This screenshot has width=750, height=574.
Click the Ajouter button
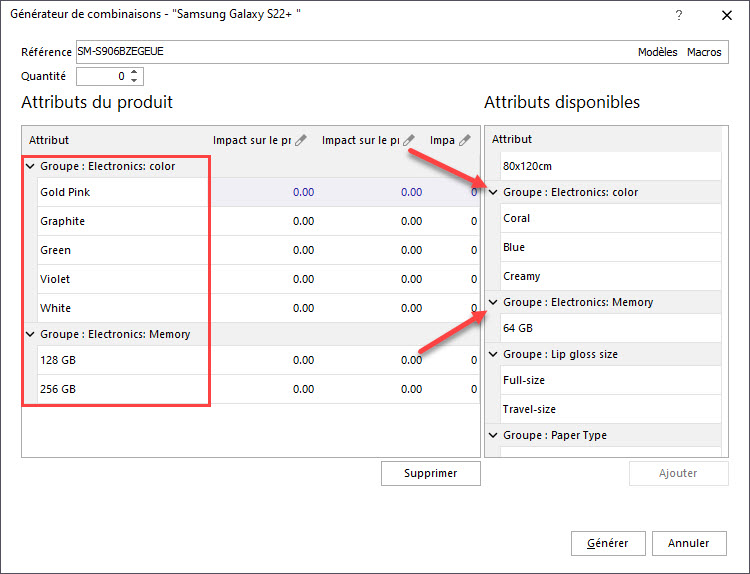[678, 474]
